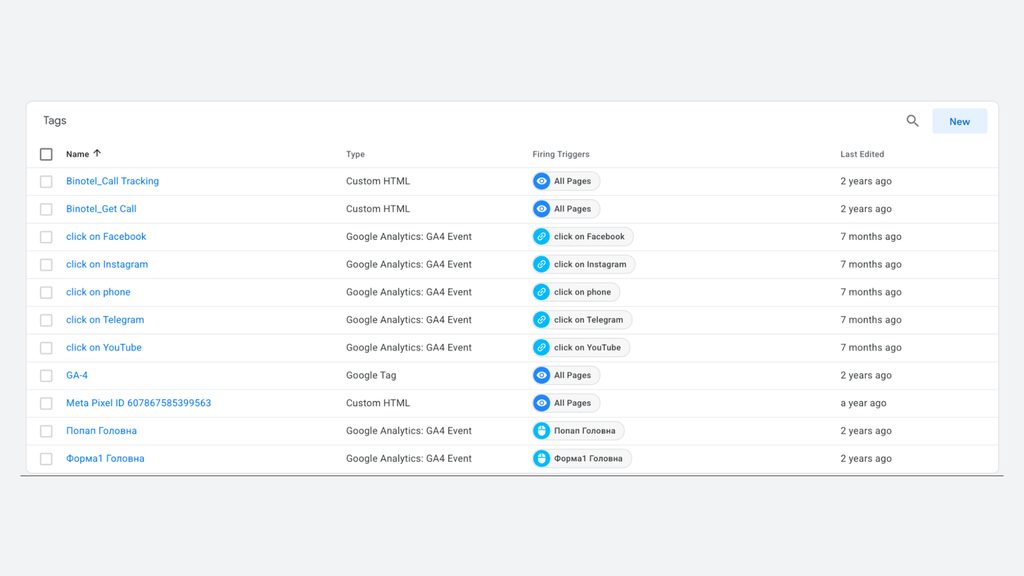Check the click on YouTube row checkbox
The height and width of the screenshot is (576, 1024).
[46, 348]
